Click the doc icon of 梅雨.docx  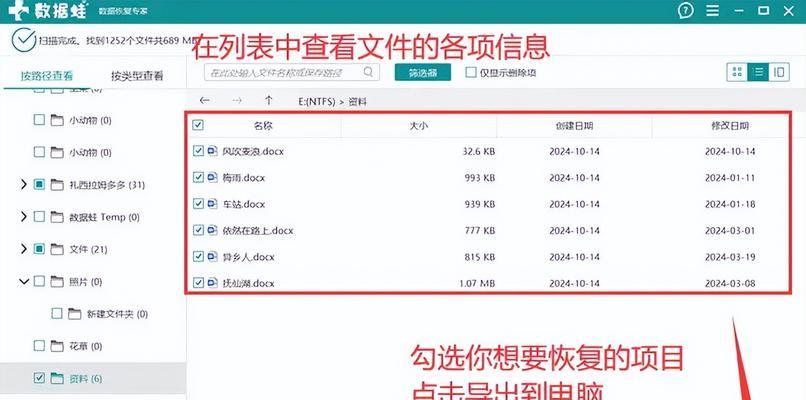click(213, 177)
